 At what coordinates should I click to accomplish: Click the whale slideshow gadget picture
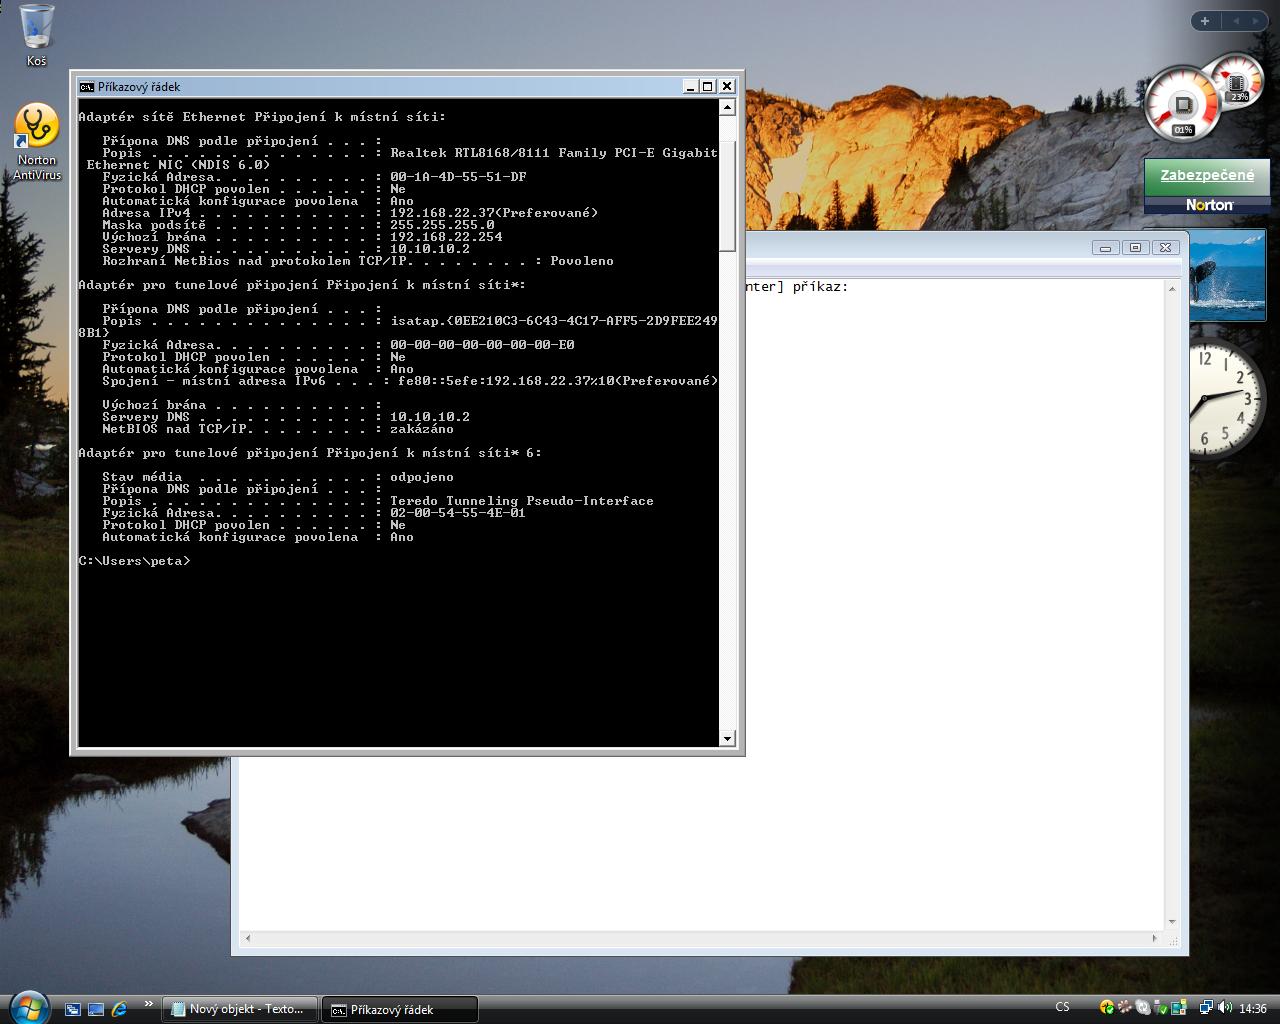pyautogui.click(x=1228, y=275)
